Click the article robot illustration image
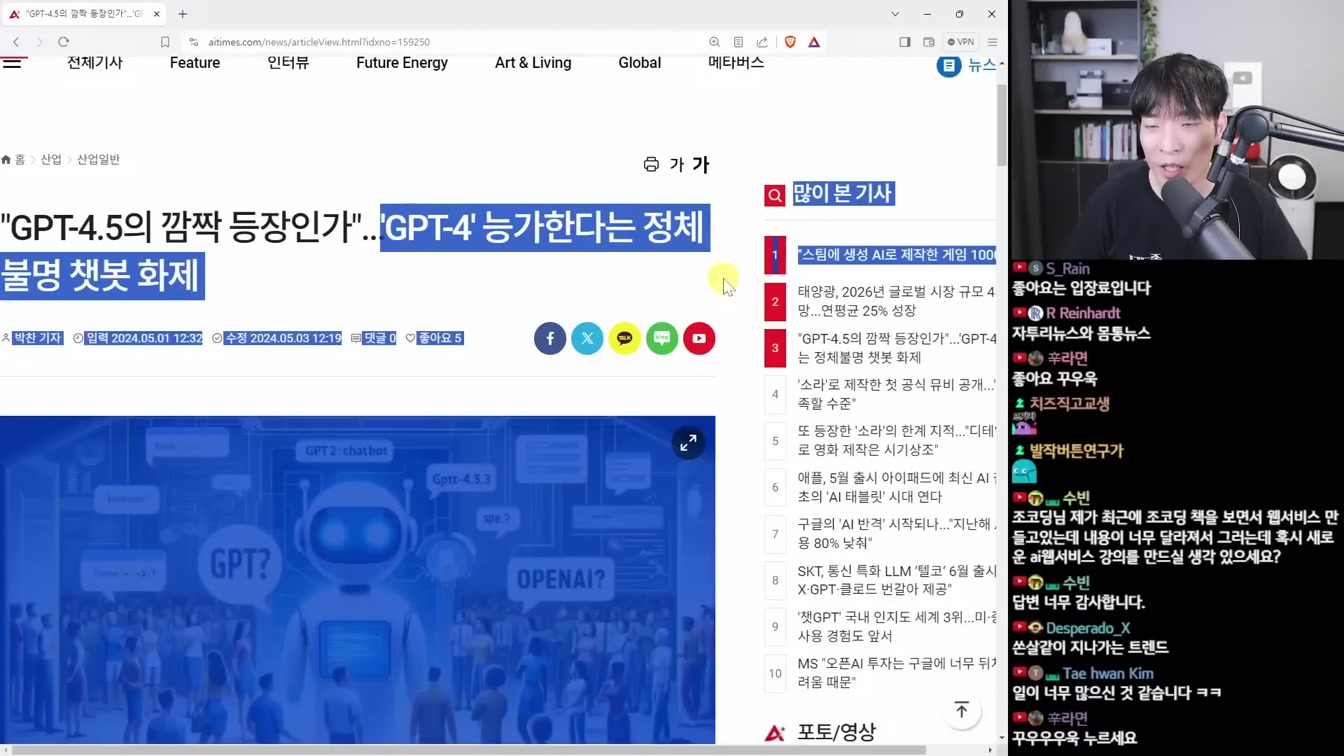The width and height of the screenshot is (1344, 756). tap(357, 580)
